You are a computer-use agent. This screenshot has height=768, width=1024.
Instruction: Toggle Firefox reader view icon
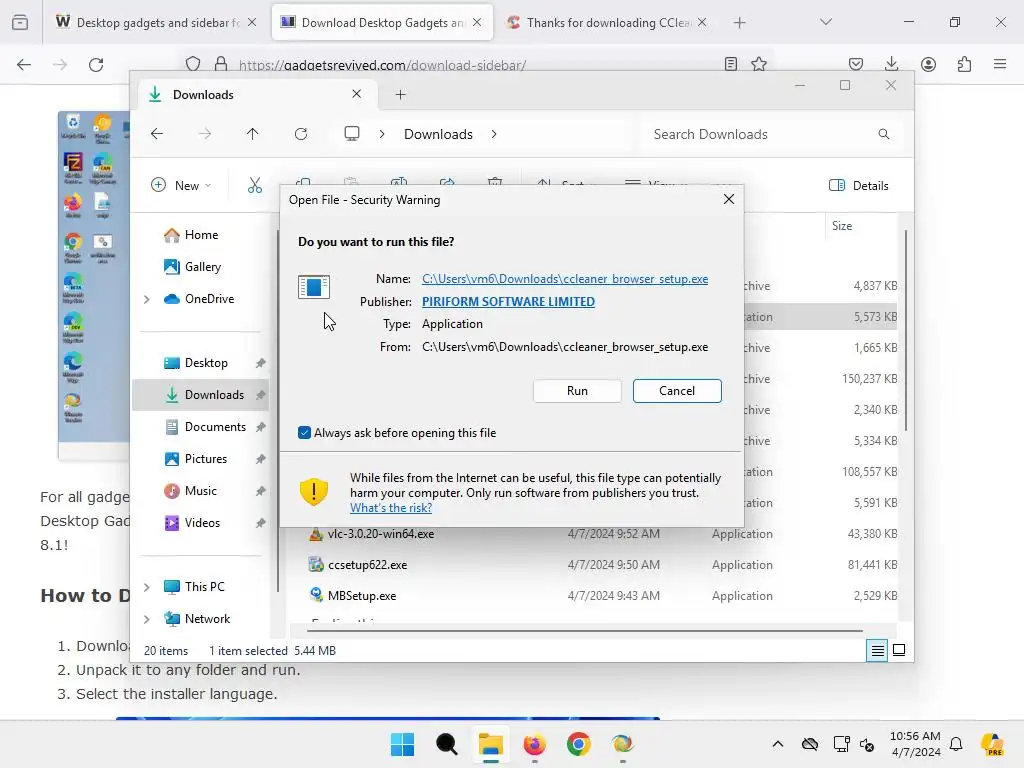pyautogui.click(x=731, y=64)
